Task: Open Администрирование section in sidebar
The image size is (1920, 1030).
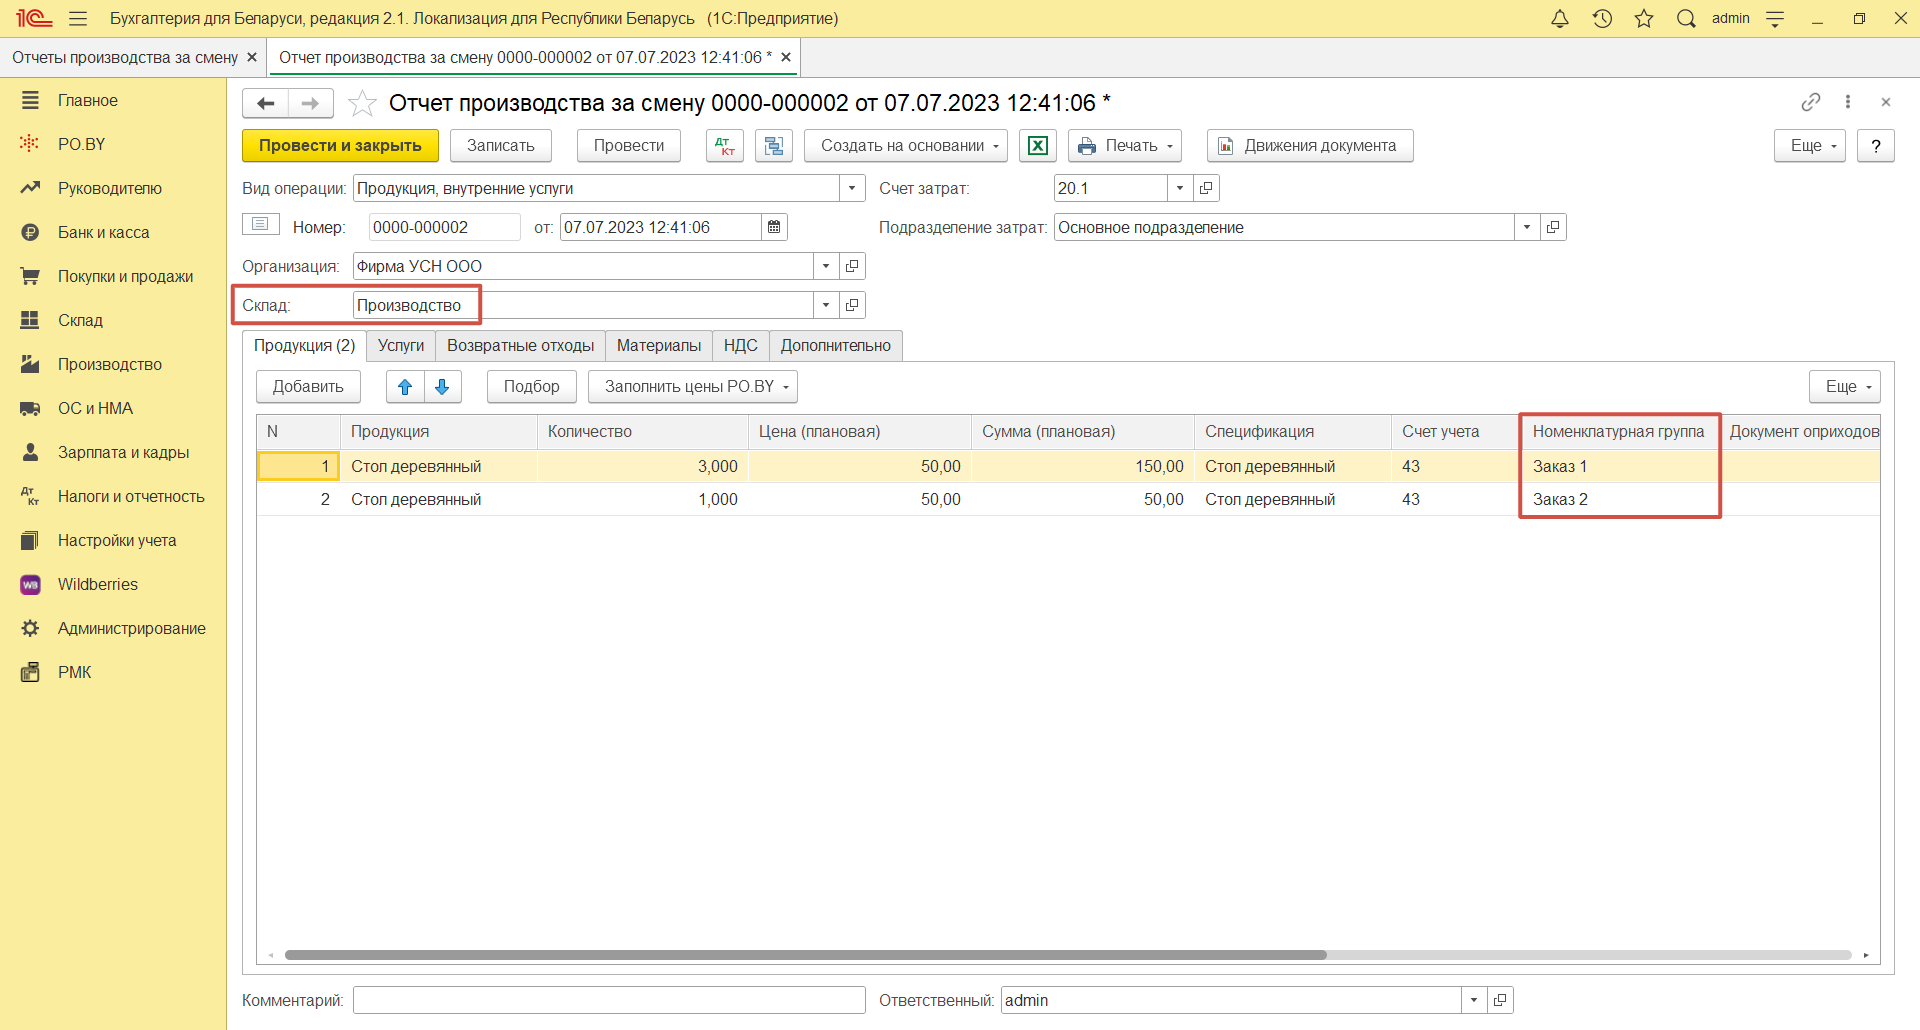Action: (132, 628)
